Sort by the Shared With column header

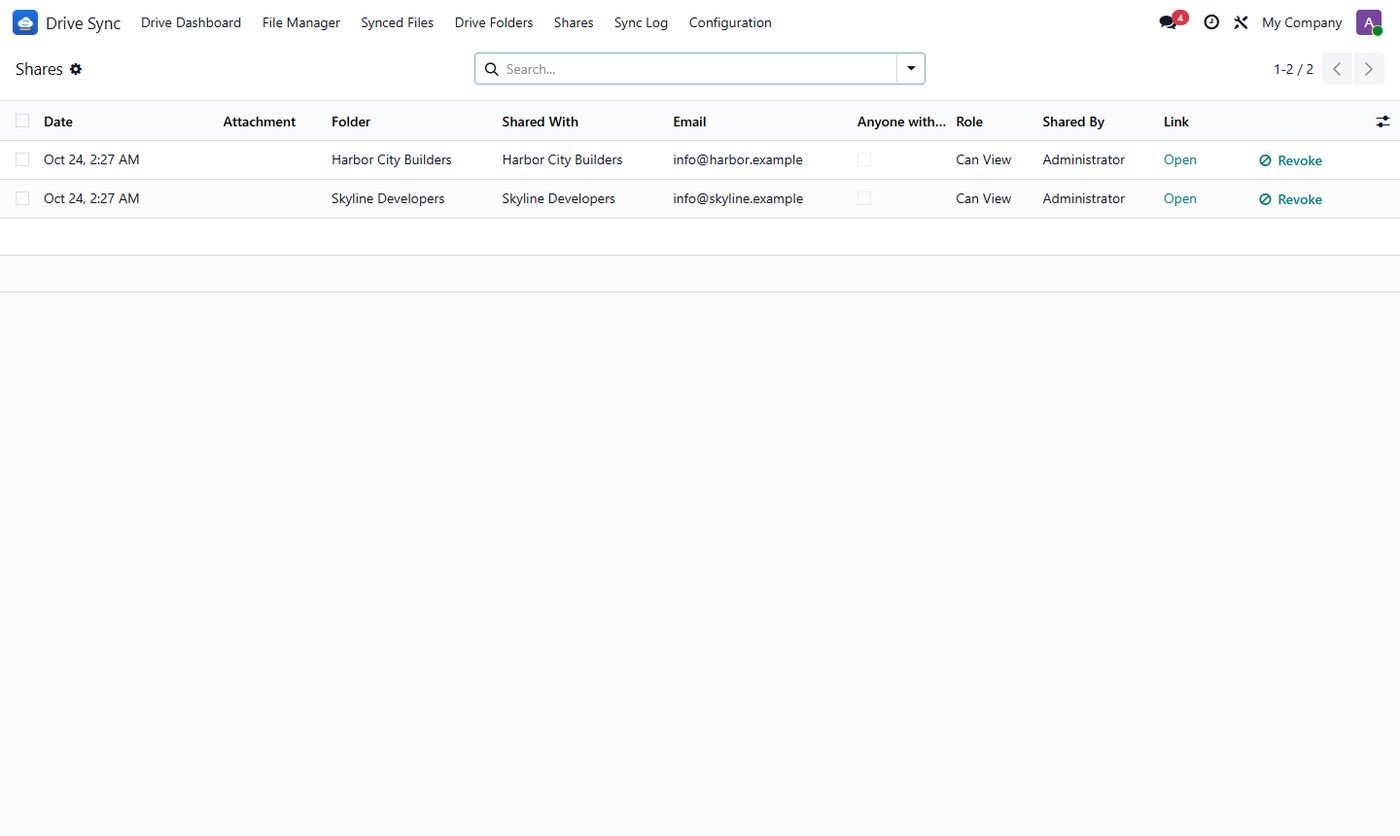[x=540, y=121]
